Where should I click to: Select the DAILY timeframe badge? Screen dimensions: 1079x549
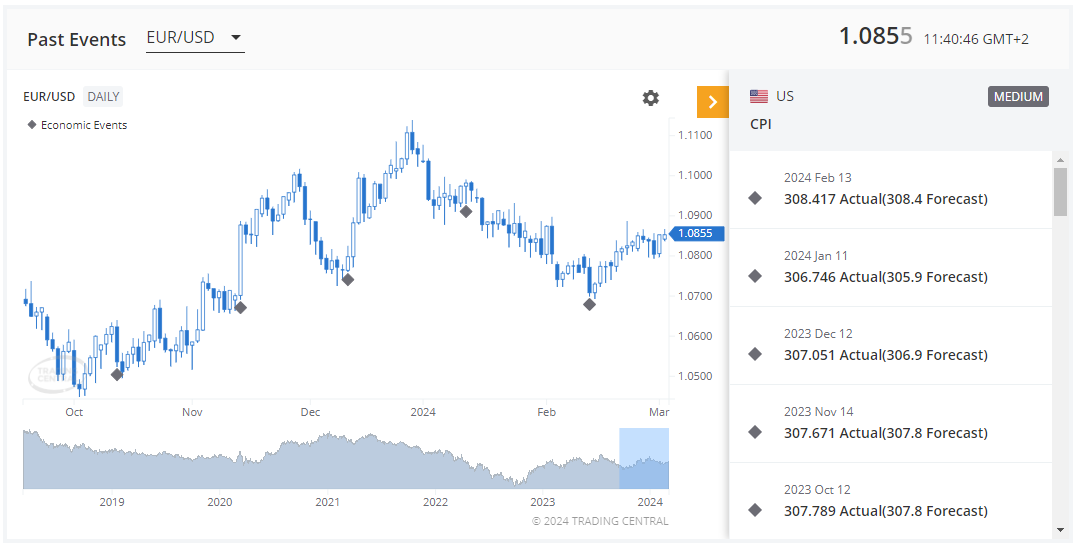(103, 96)
